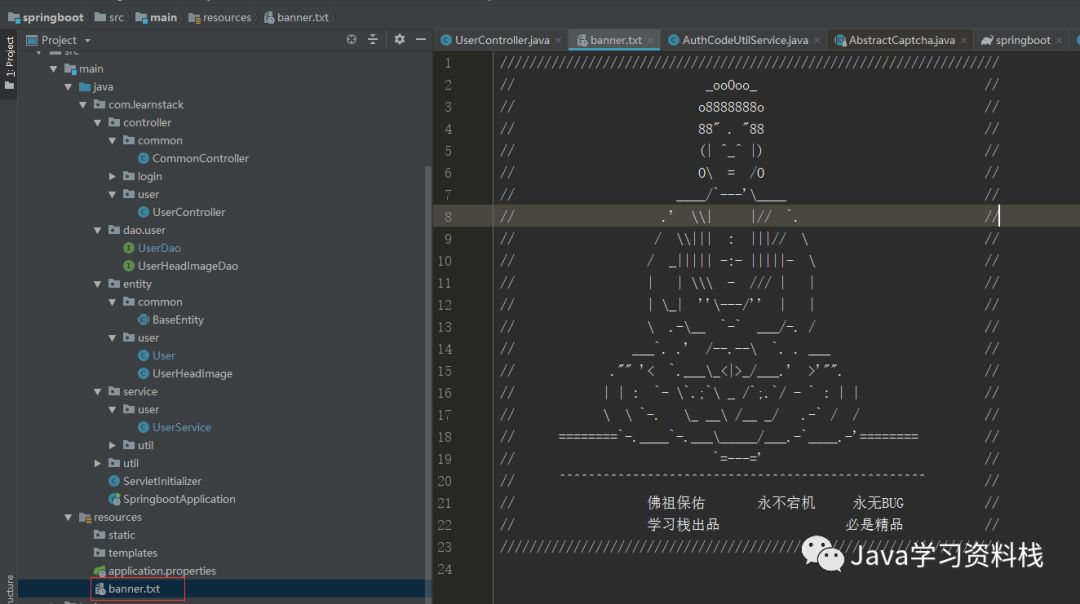The width and height of the screenshot is (1080, 604).
Task: Click banner.txt breadcrumb in navigation bar
Action: click(296, 17)
